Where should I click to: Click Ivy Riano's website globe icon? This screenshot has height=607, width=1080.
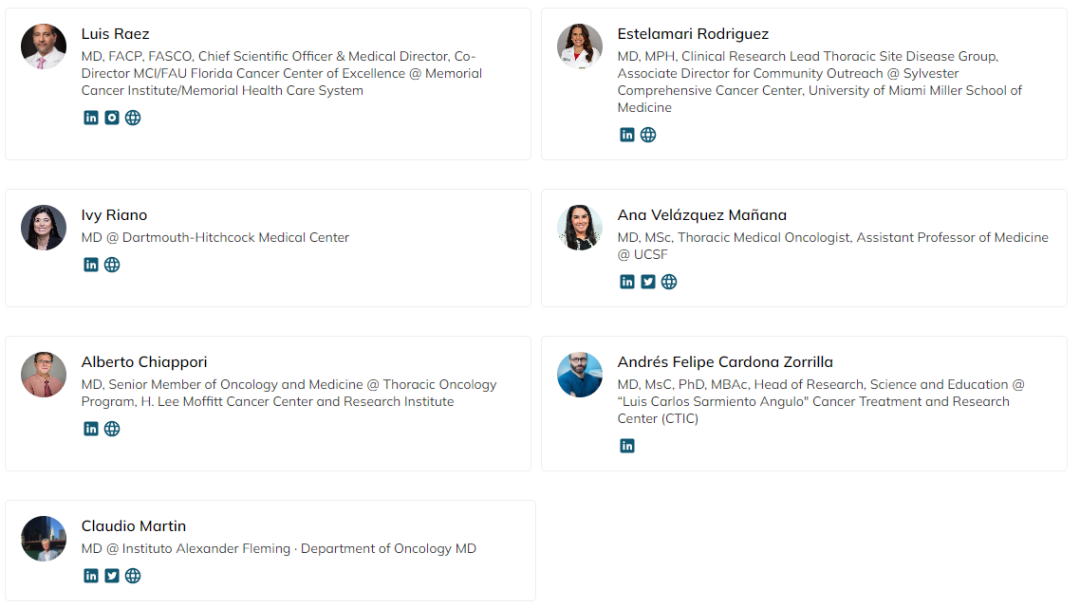112,265
